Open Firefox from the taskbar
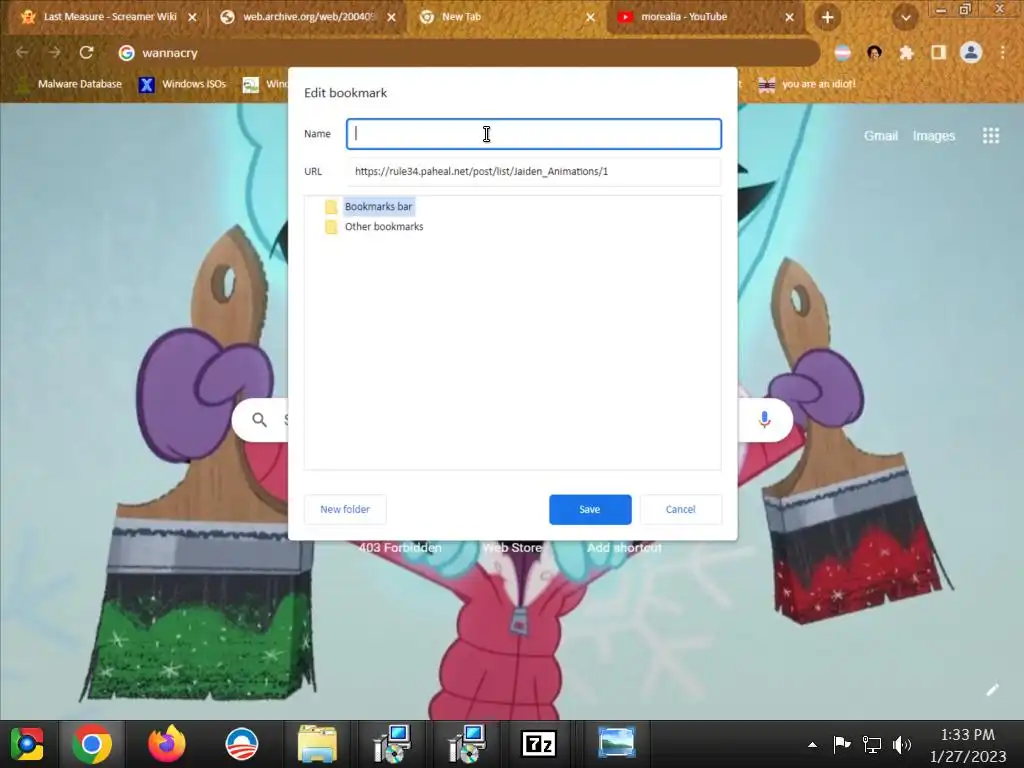1024x768 pixels. 167,744
